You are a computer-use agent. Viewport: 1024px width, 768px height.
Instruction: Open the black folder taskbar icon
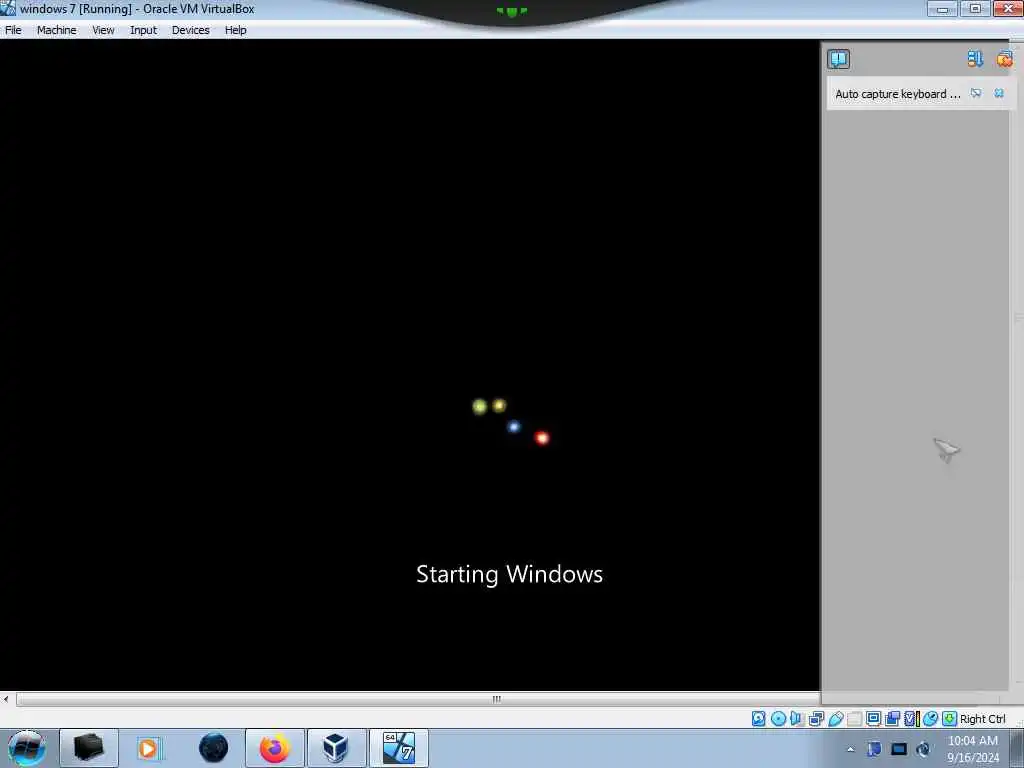[89, 748]
